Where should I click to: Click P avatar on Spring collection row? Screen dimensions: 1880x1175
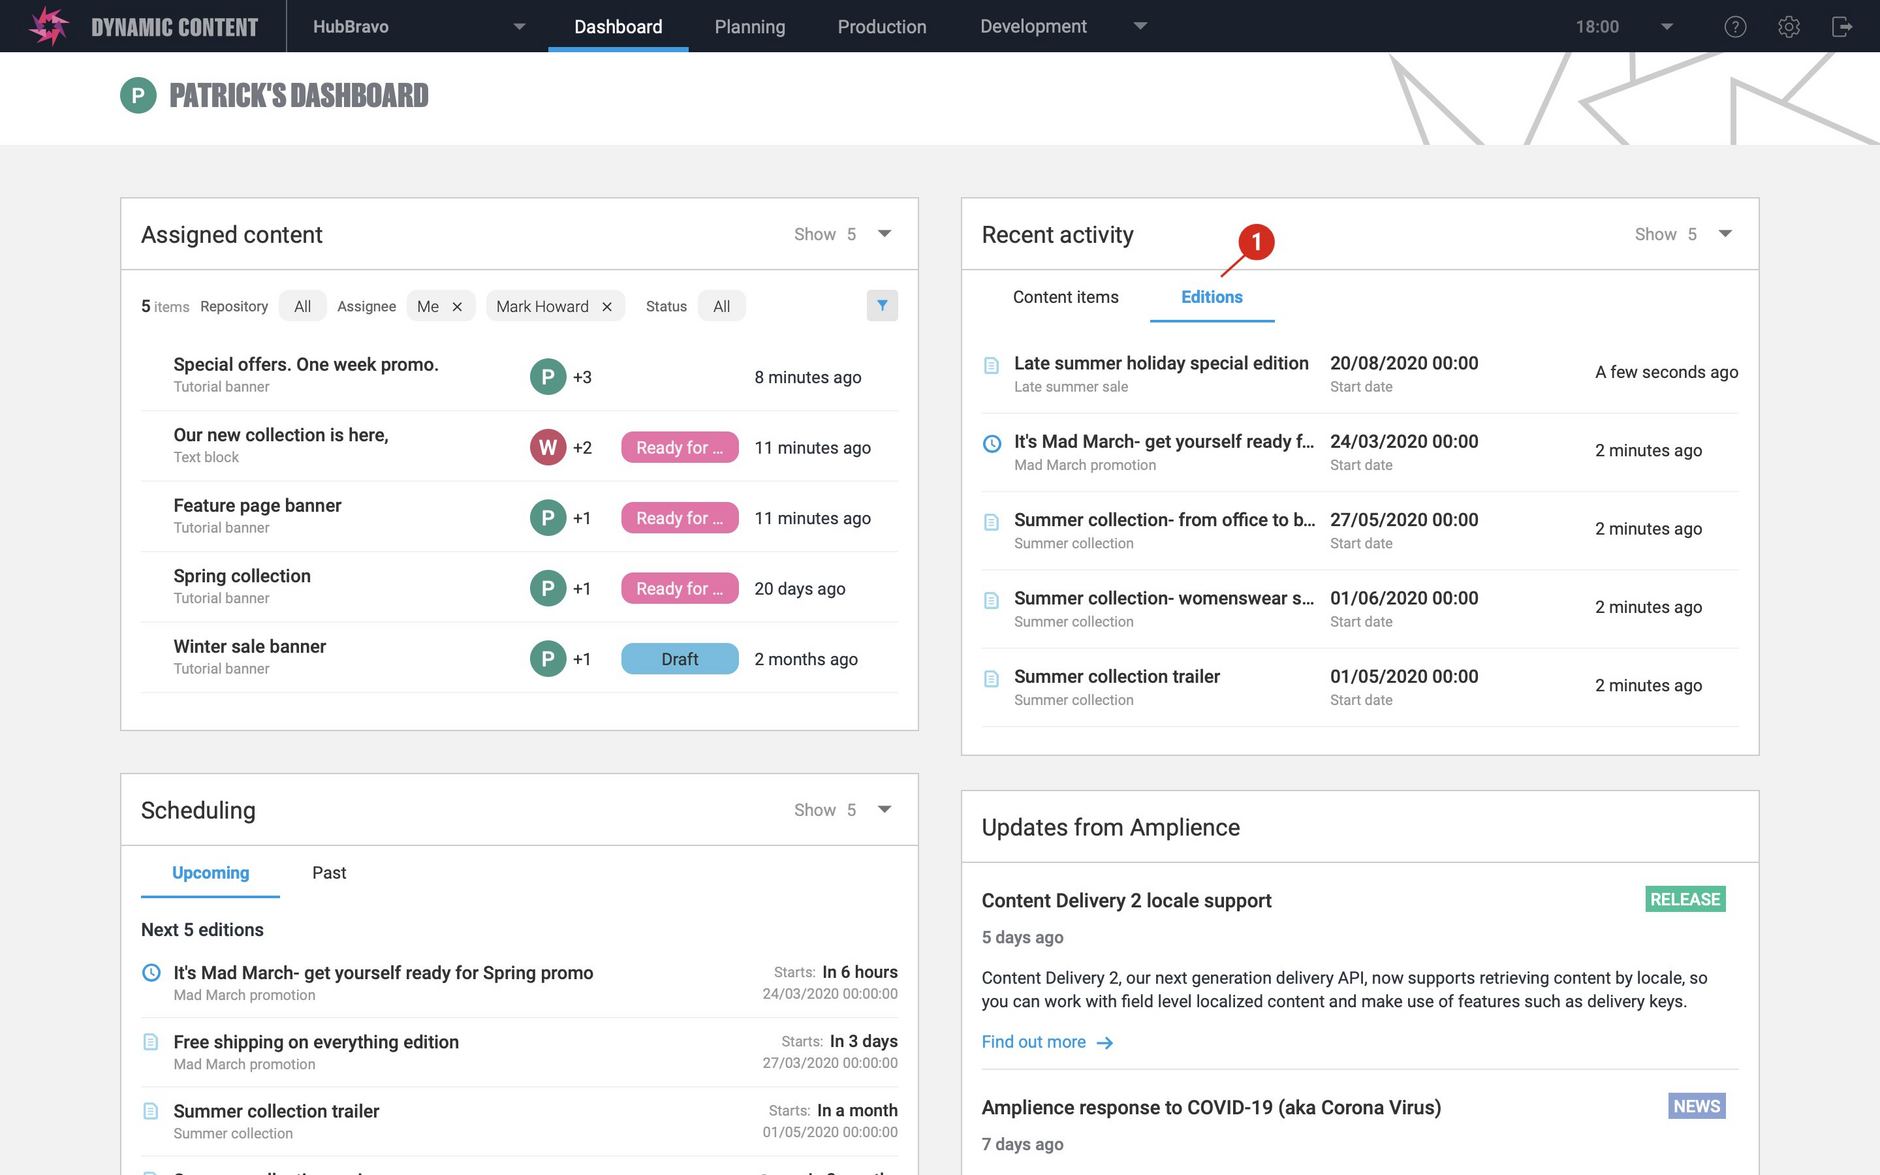(x=548, y=588)
